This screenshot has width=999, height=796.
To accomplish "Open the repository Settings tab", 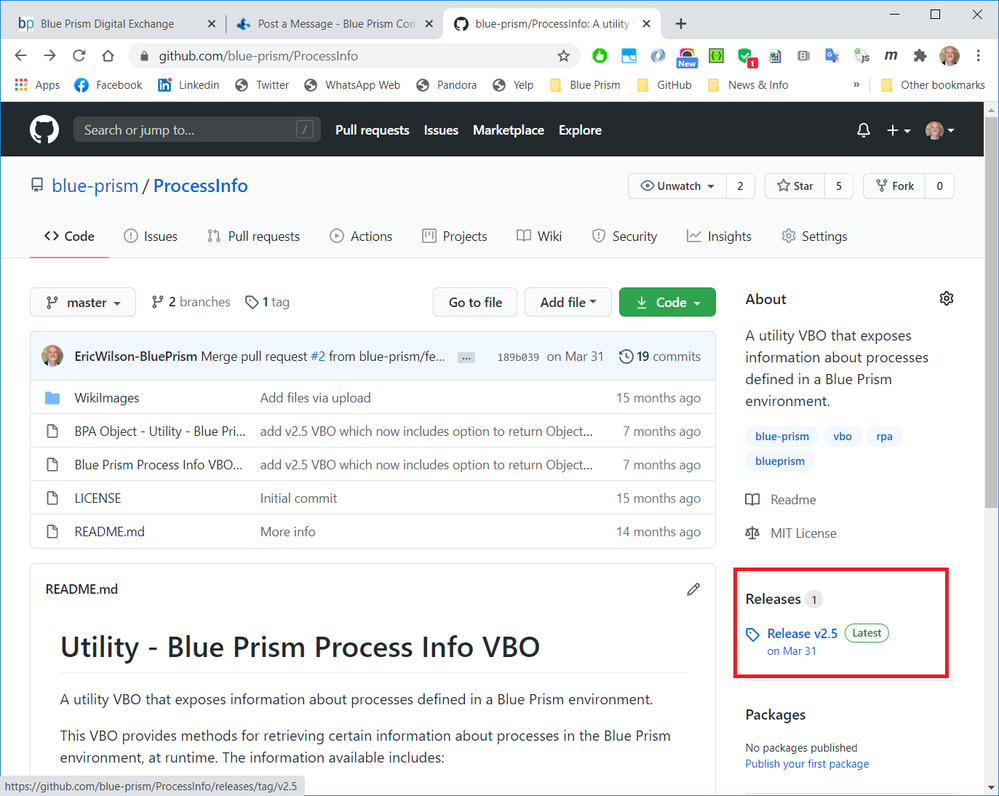I will (x=814, y=236).
